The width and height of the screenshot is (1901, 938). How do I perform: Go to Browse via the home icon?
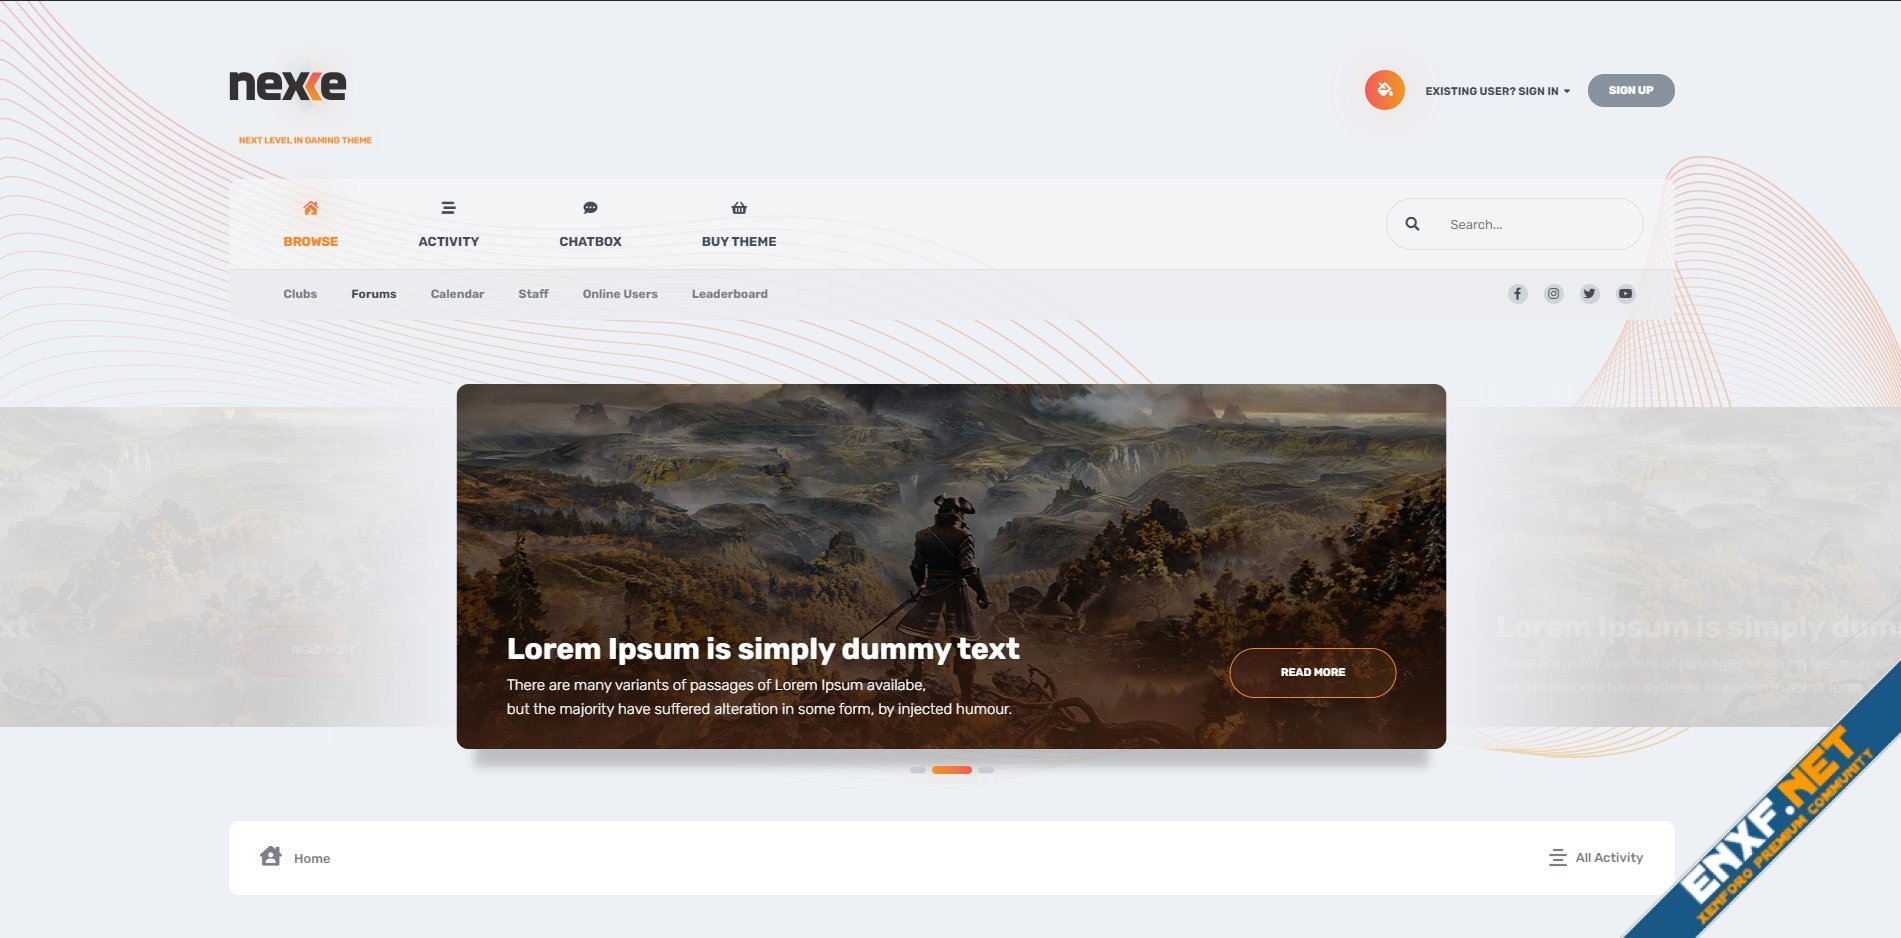[310, 208]
